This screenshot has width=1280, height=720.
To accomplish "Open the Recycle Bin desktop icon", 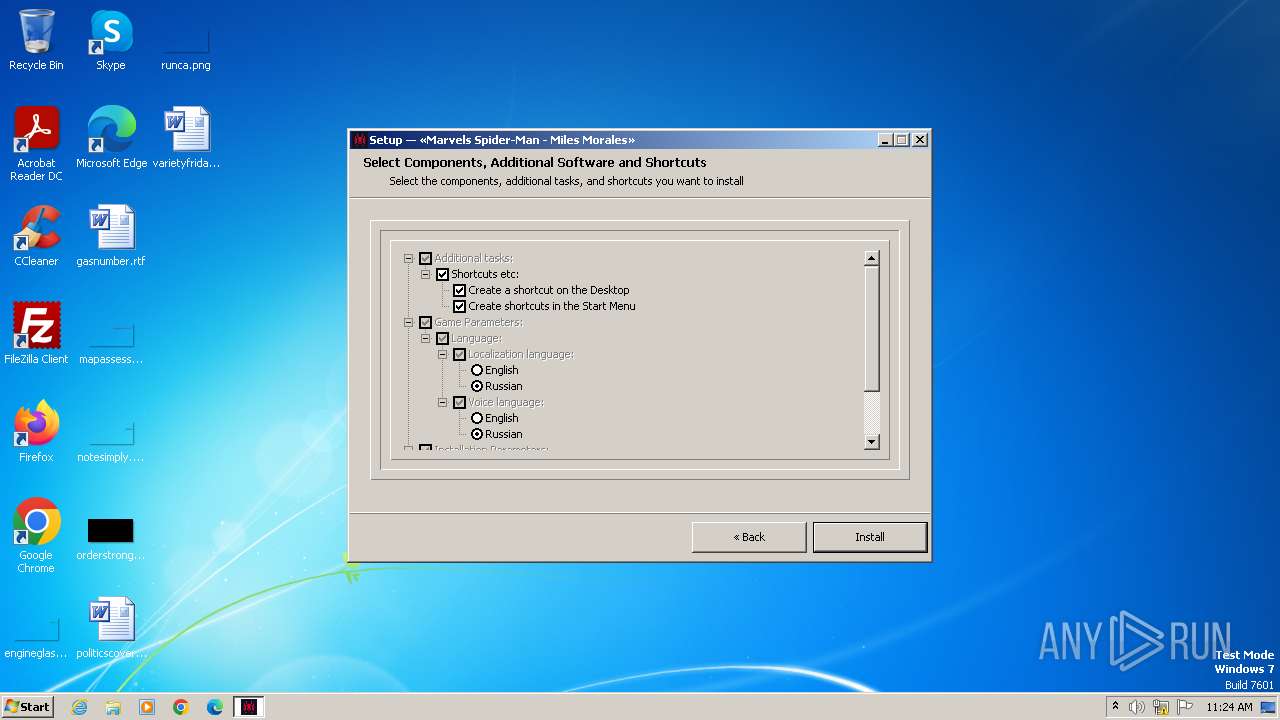I will [x=36, y=40].
